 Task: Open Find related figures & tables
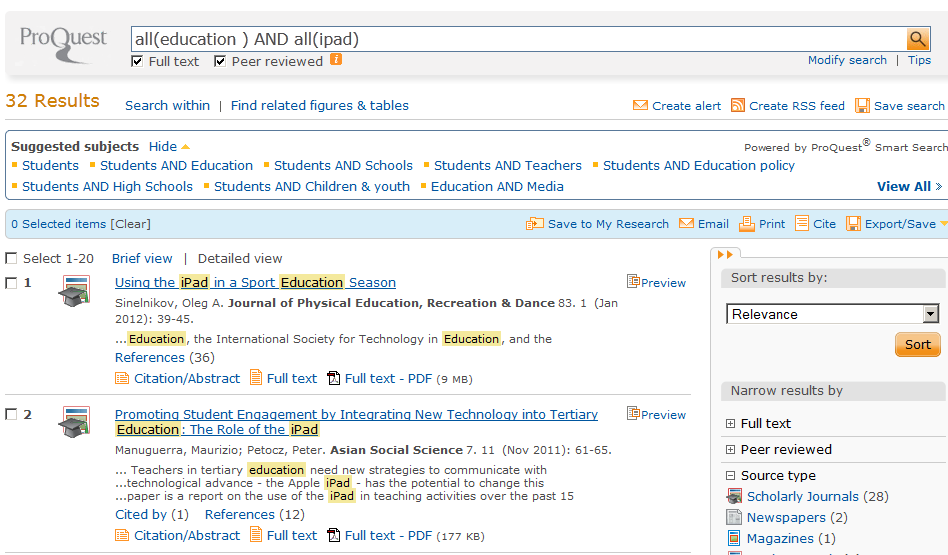(320, 105)
